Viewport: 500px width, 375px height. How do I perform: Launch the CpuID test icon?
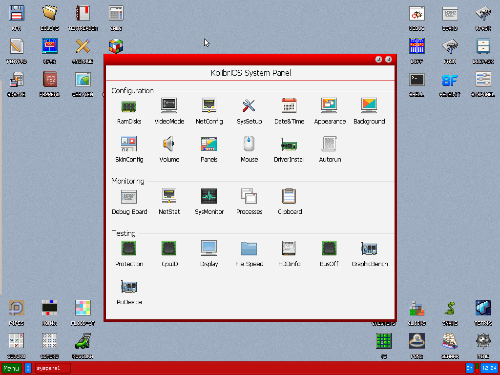[x=169, y=248]
